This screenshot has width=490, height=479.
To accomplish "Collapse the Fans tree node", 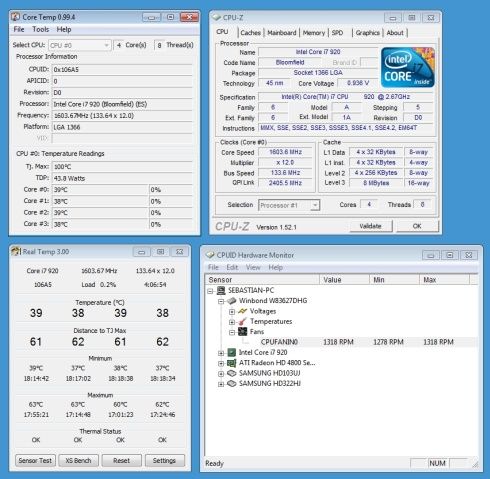I will [232, 332].
